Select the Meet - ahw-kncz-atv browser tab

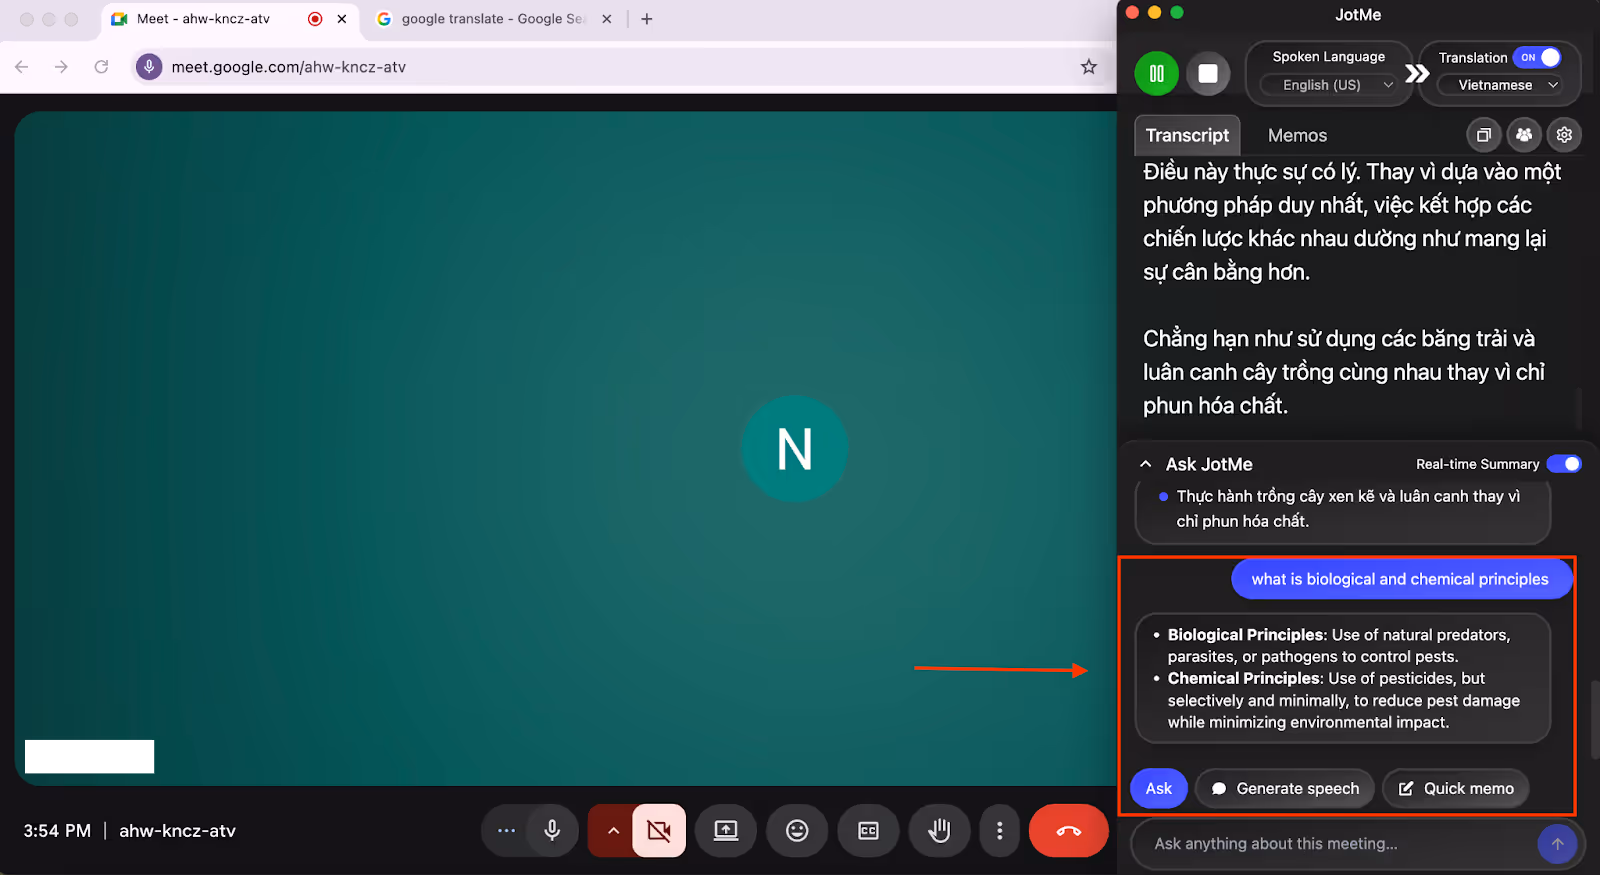point(230,19)
